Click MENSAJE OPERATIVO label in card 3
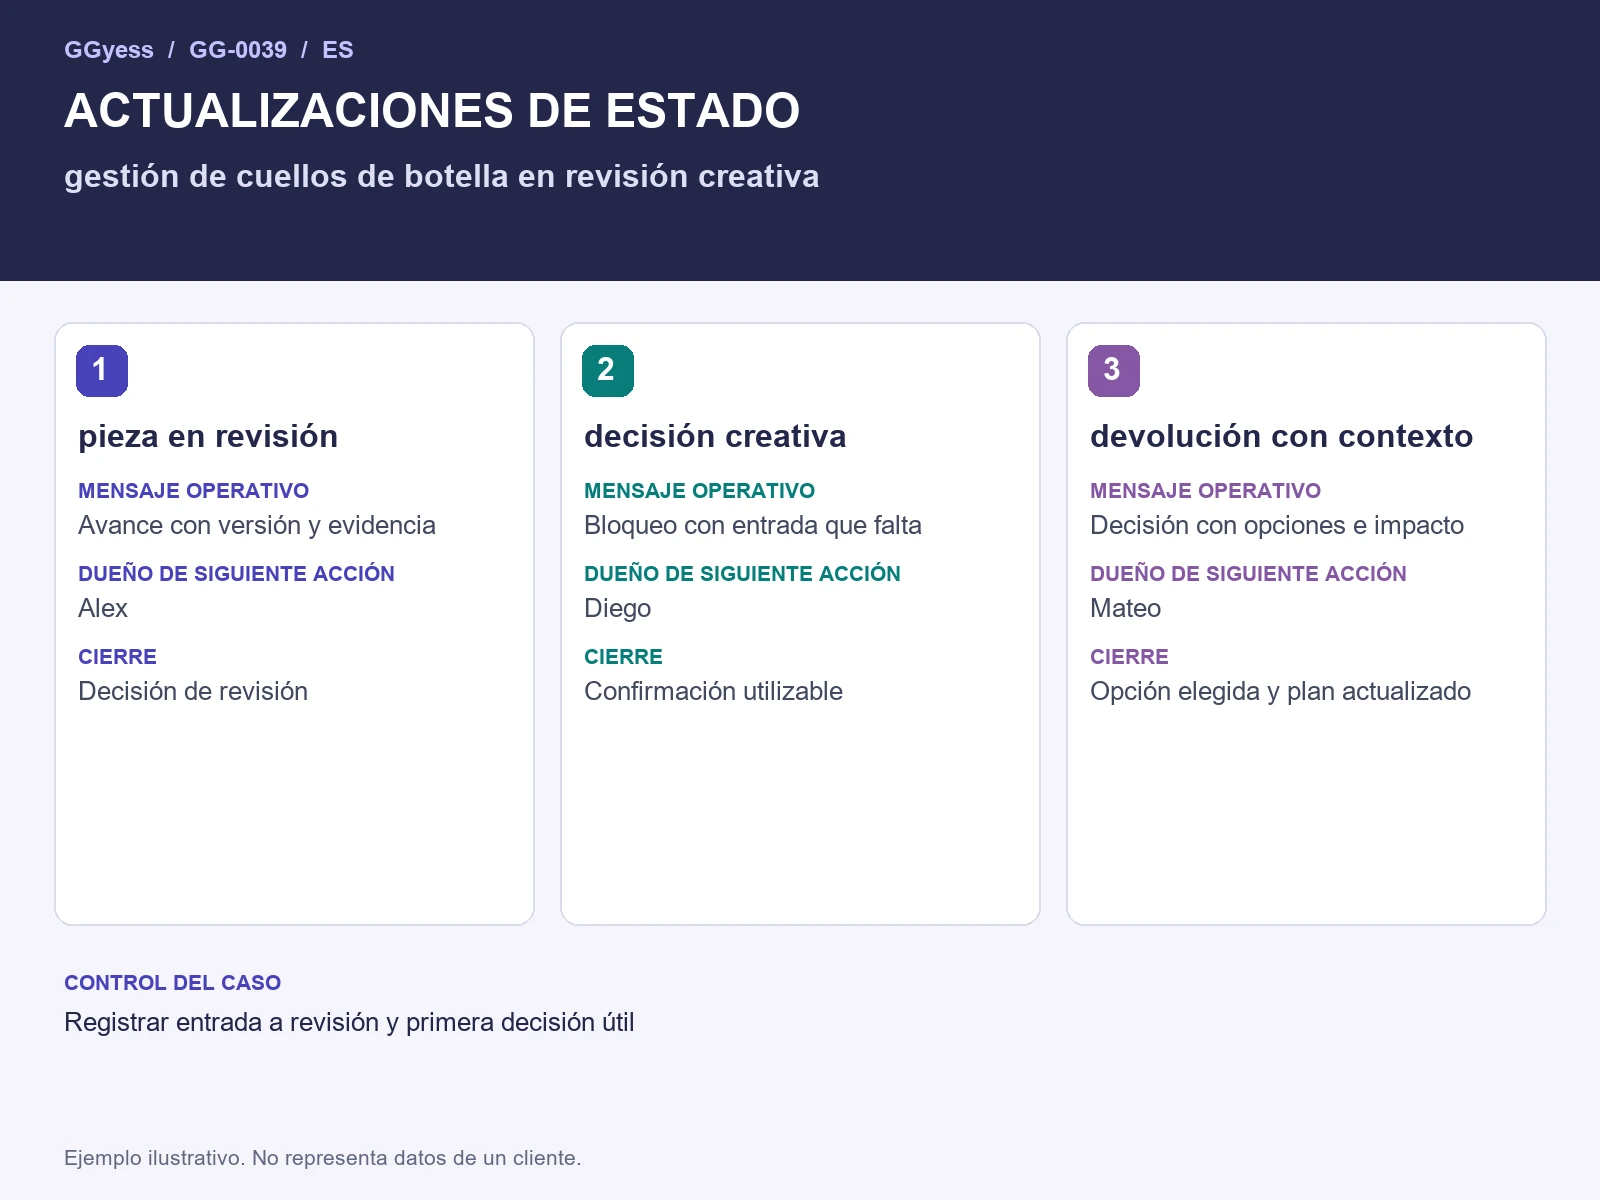The image size is (1600, 1200). [x=1205, y=491]
